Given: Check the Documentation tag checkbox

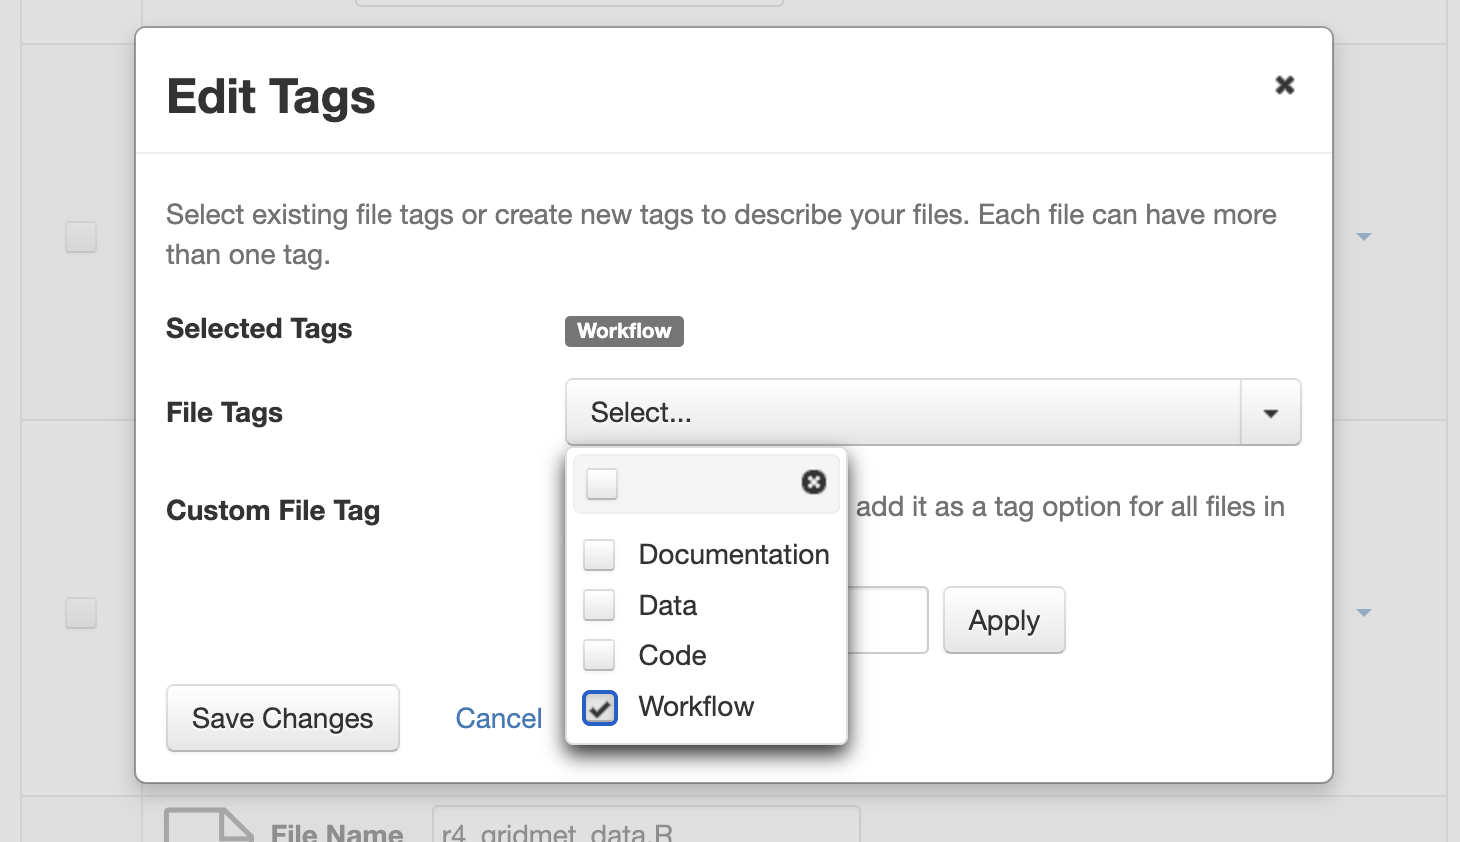Looking at the screenshot, I should pyautogui.click(x=600, y=555).
